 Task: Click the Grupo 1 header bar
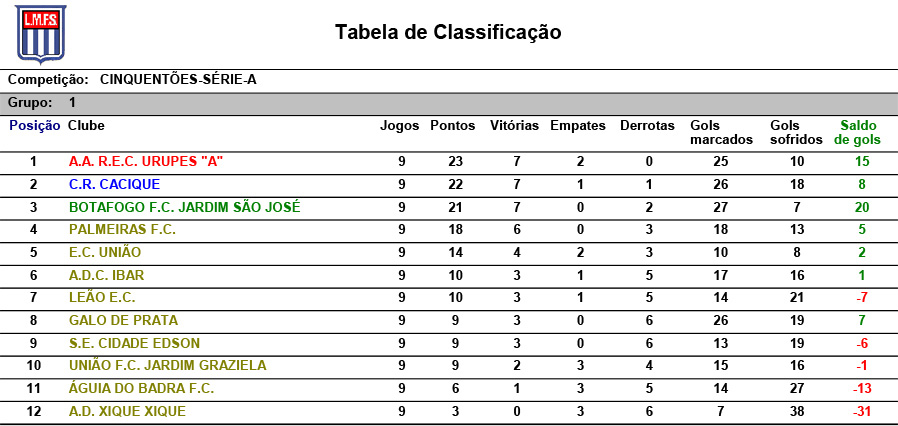coord(448,103)
